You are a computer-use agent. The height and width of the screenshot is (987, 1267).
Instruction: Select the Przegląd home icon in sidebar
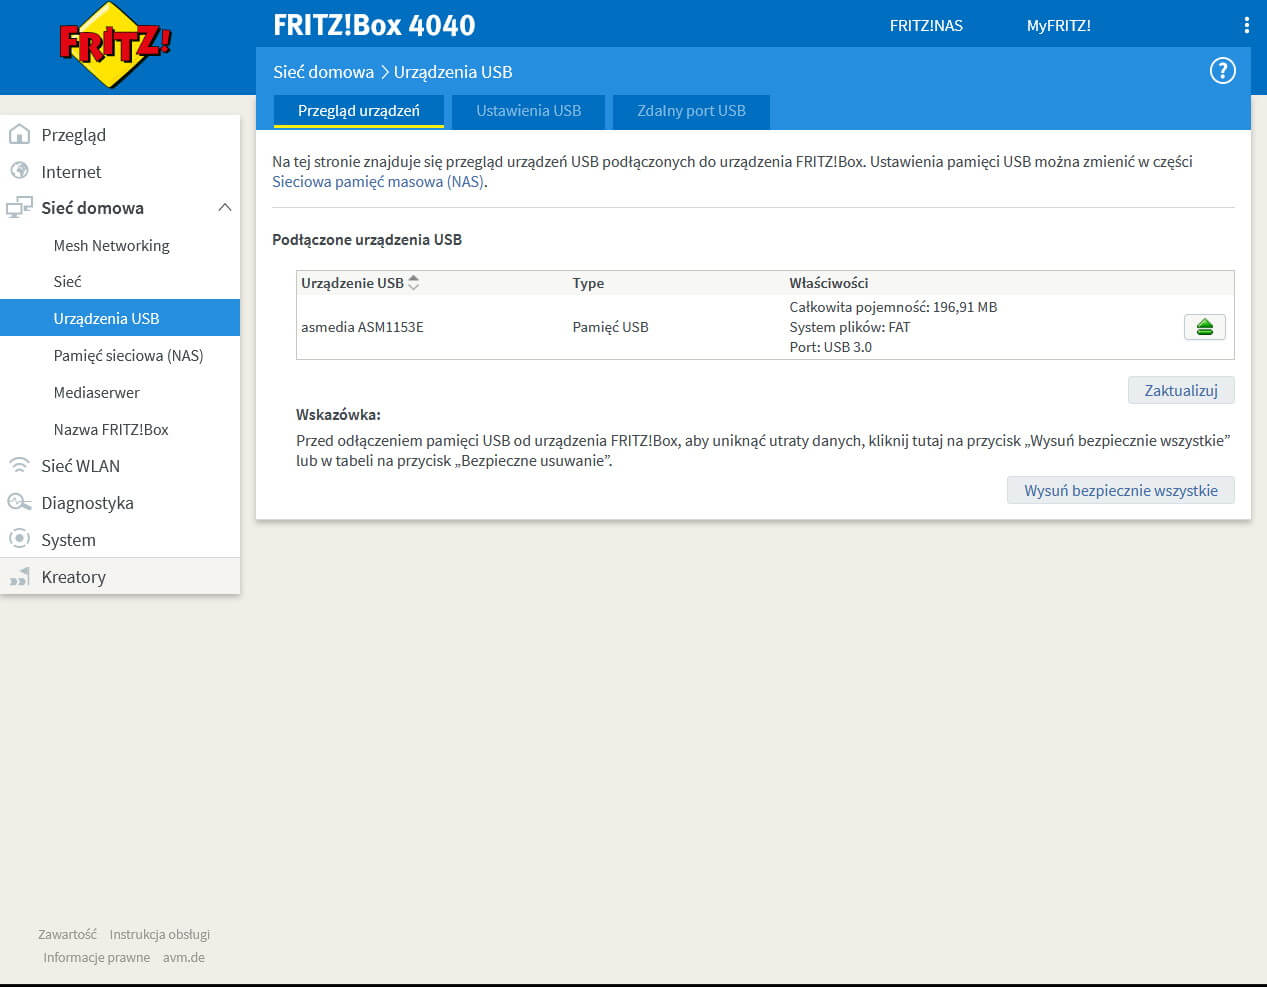(19, 134)
